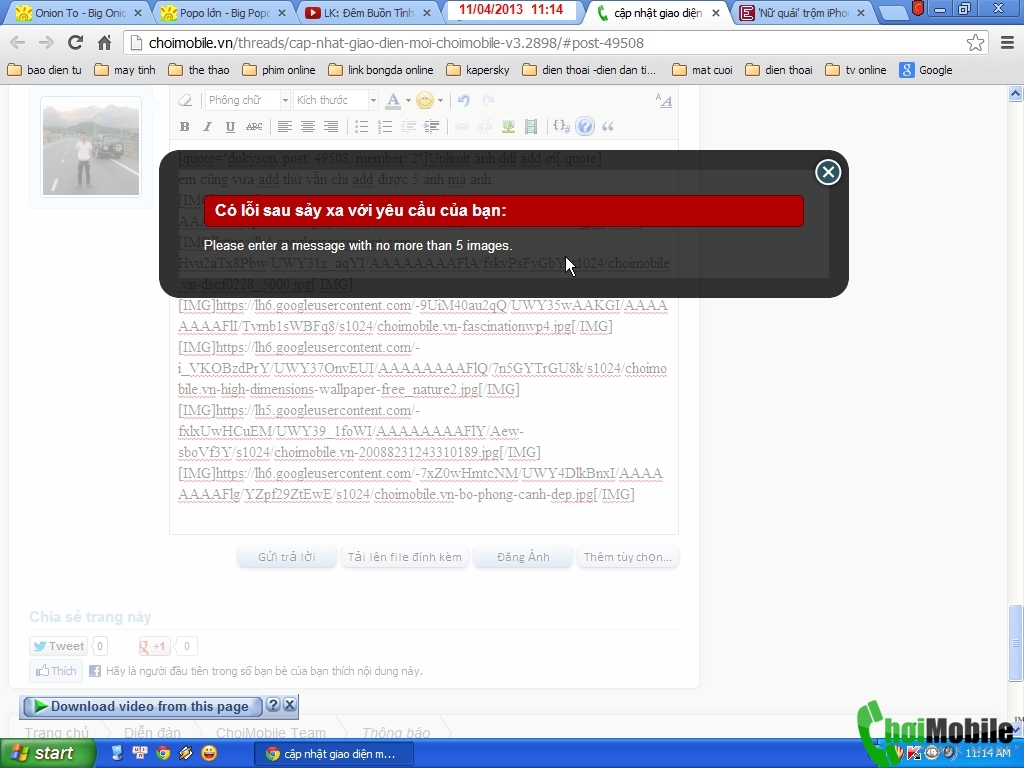Click Yahoo Messenger smiley in quick launch
The height and width of the screenshot is (768, 1024).
(x=209, y=753)
